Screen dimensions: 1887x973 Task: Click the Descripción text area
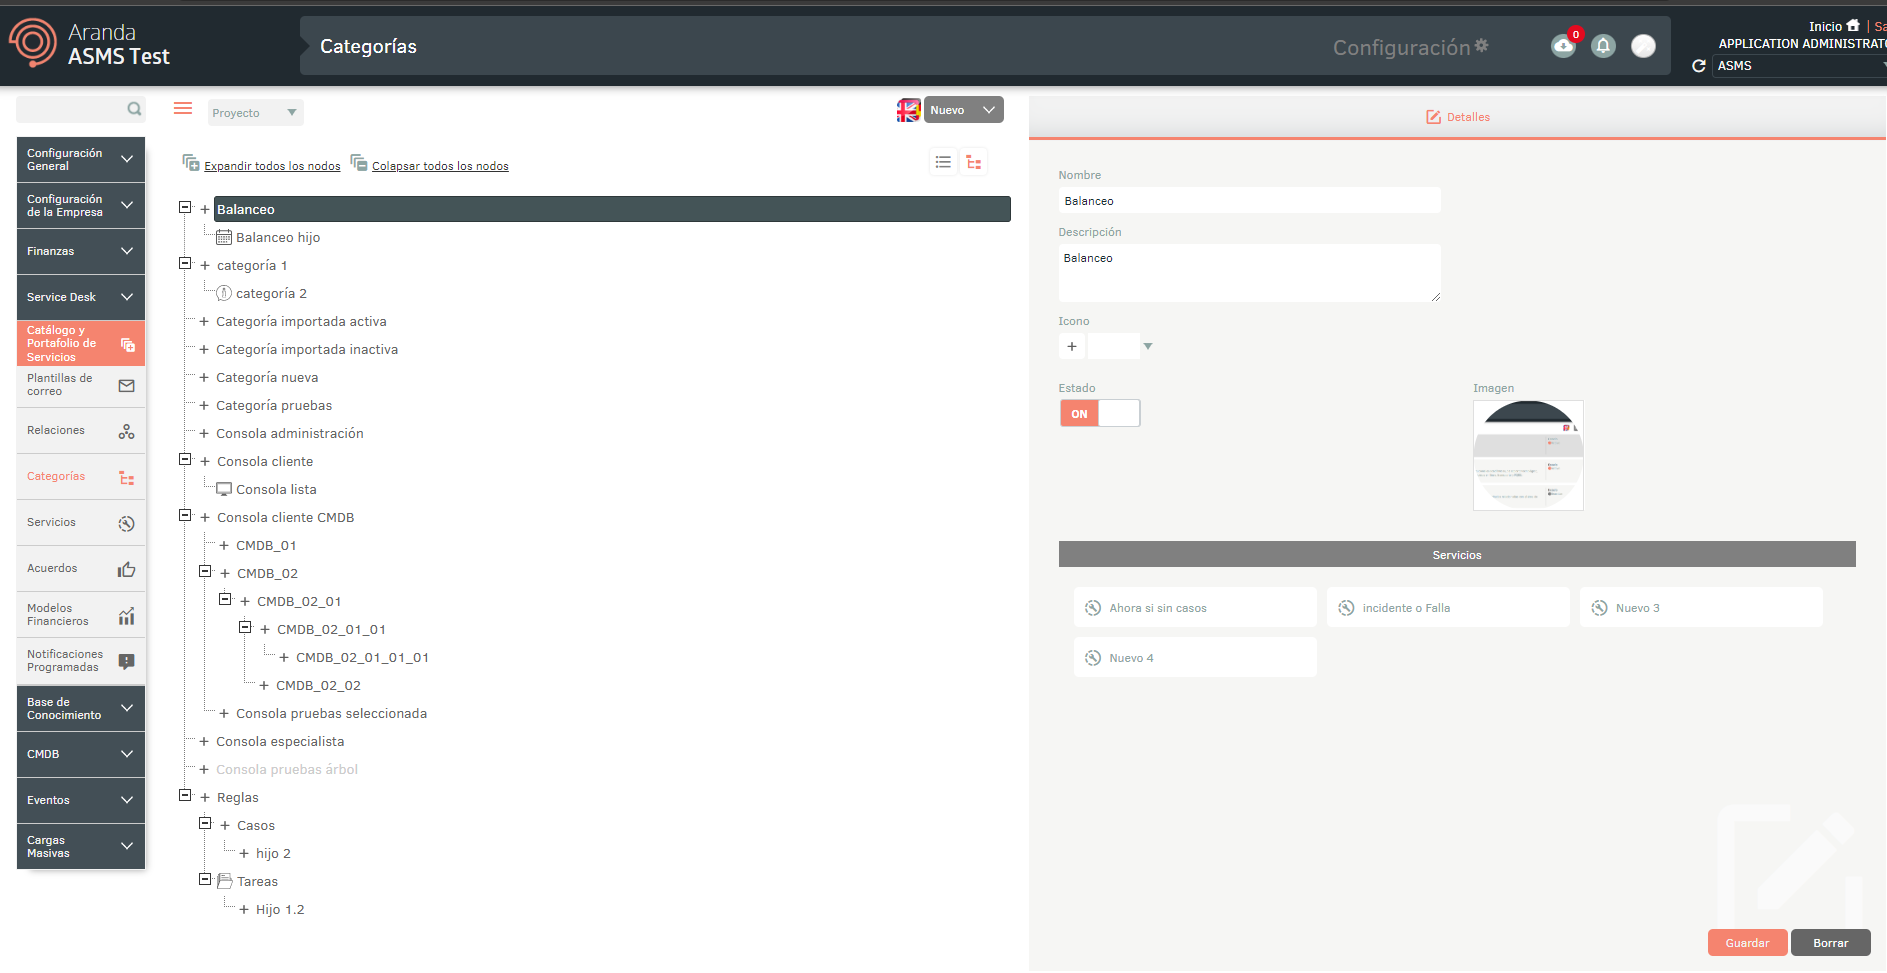(1249, 273)
